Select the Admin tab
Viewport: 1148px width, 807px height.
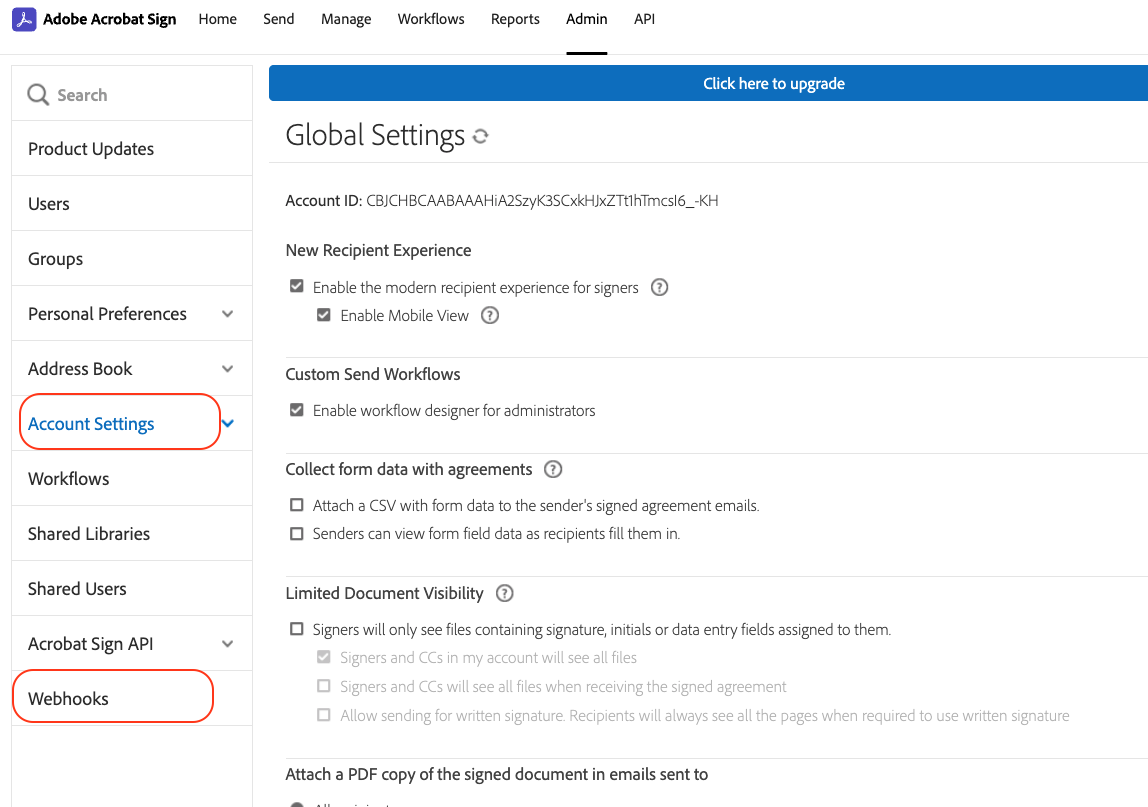click(586, 19)
